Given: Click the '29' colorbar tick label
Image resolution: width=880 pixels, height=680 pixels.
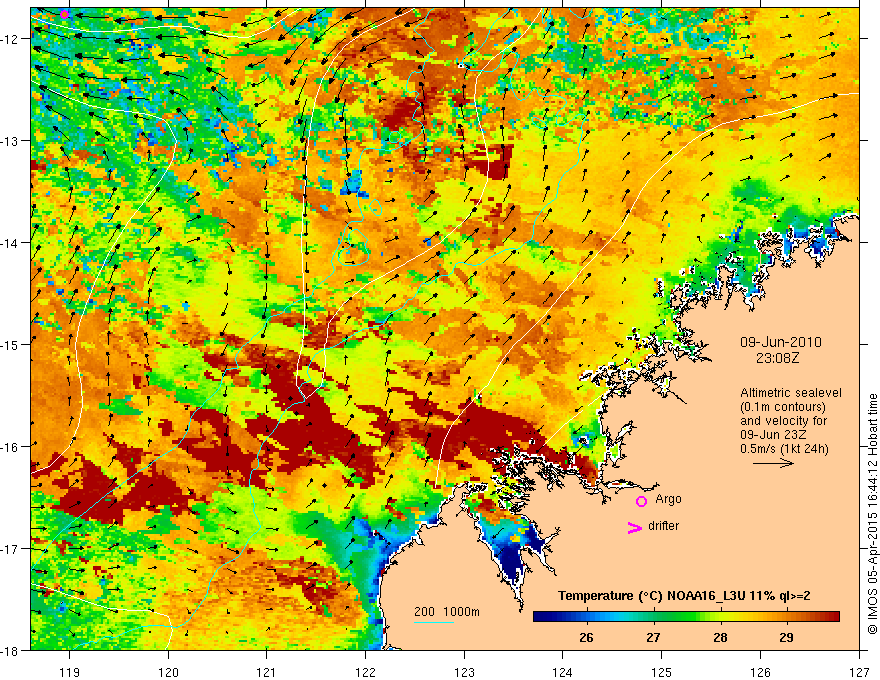Looking at the screenshot, I should 786,637.
